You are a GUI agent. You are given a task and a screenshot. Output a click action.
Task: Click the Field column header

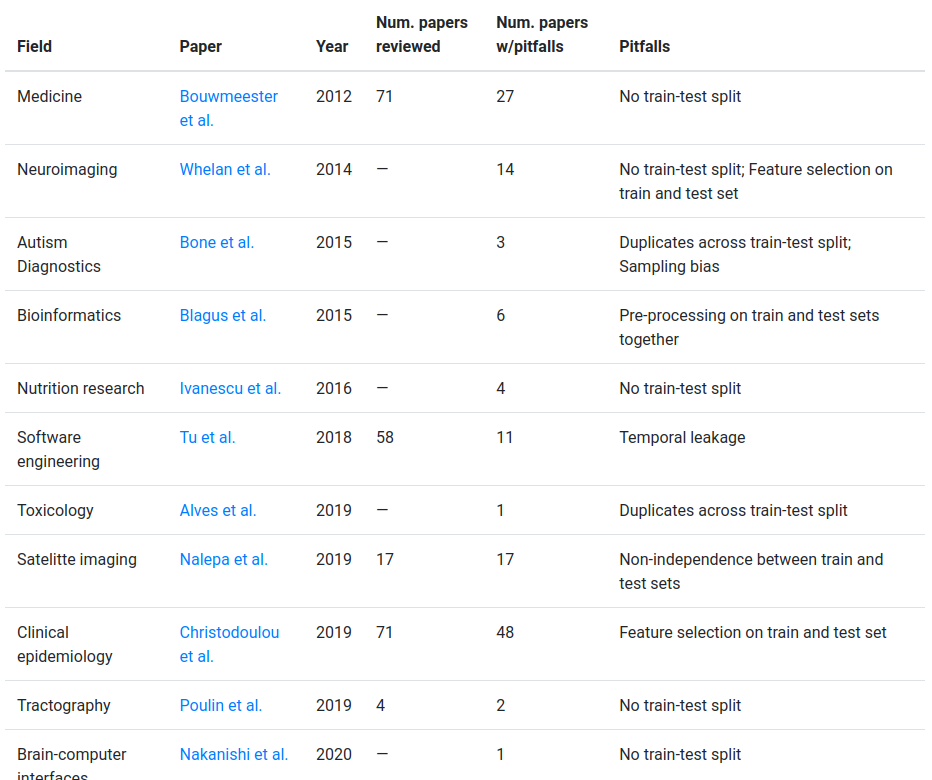pos(35,47)
